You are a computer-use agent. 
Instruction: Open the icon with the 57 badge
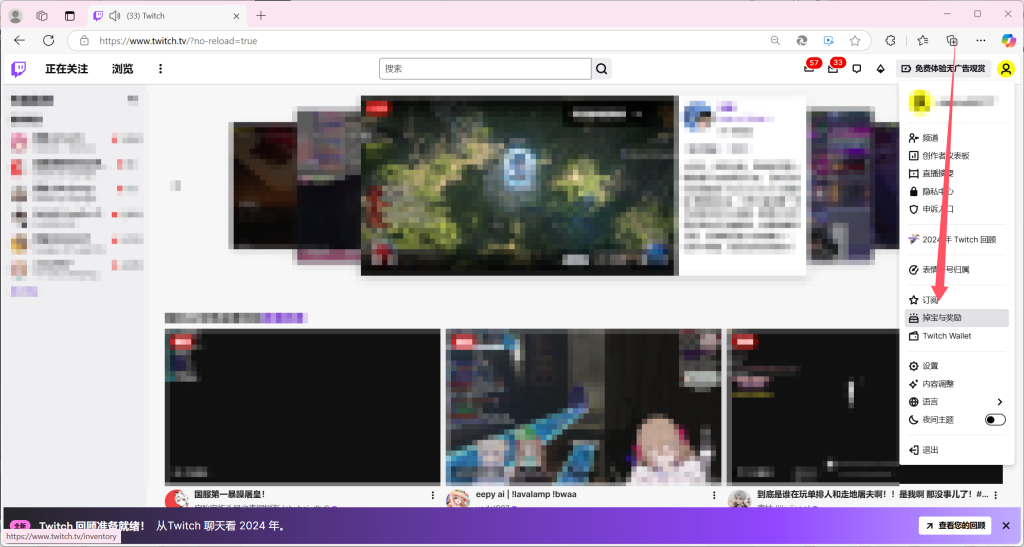coord(809,69)
